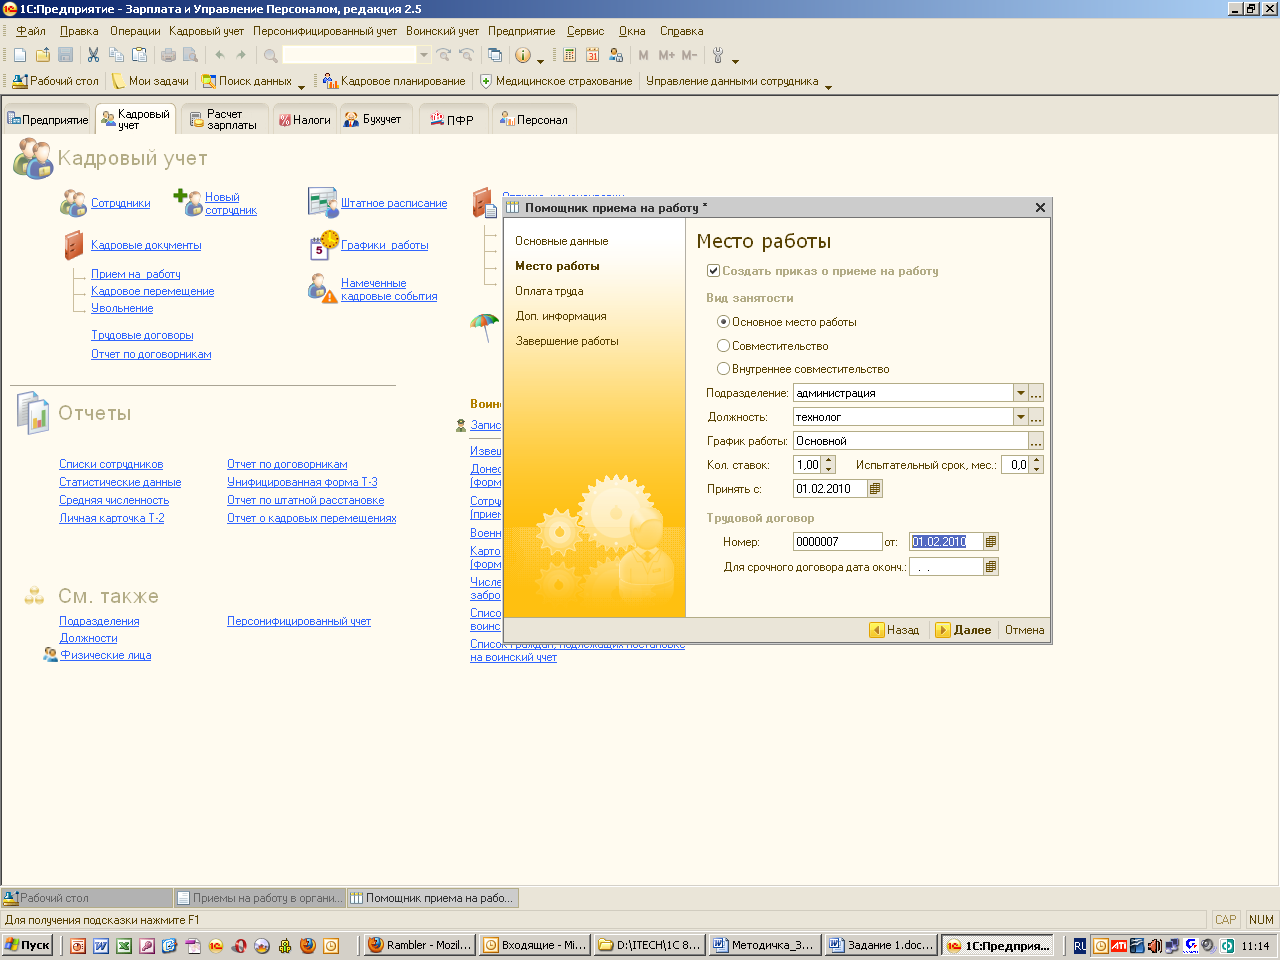The width and height of the screenshot is (1280, 960).
Task: Switch to the Налоги tab
Action: pos(304,120)
